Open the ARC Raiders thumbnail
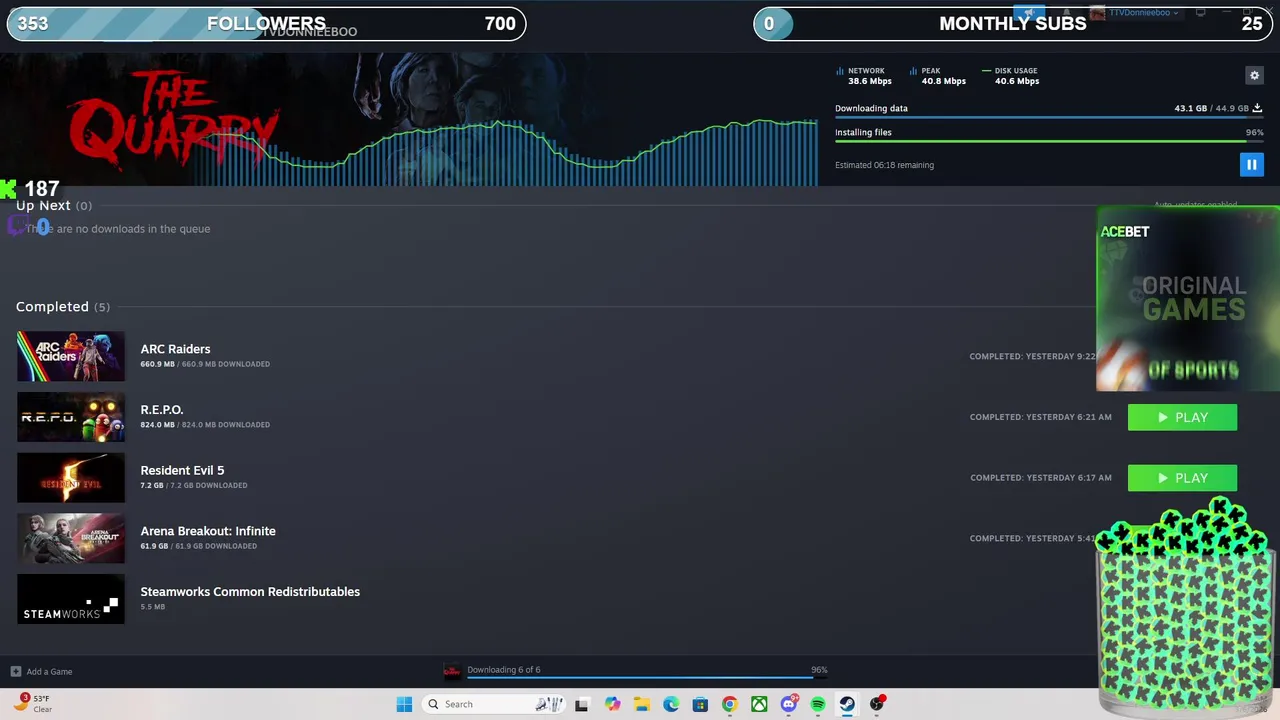Image resolution: width=1280 pixels, height=720 pixels. (x=71, y=356)
